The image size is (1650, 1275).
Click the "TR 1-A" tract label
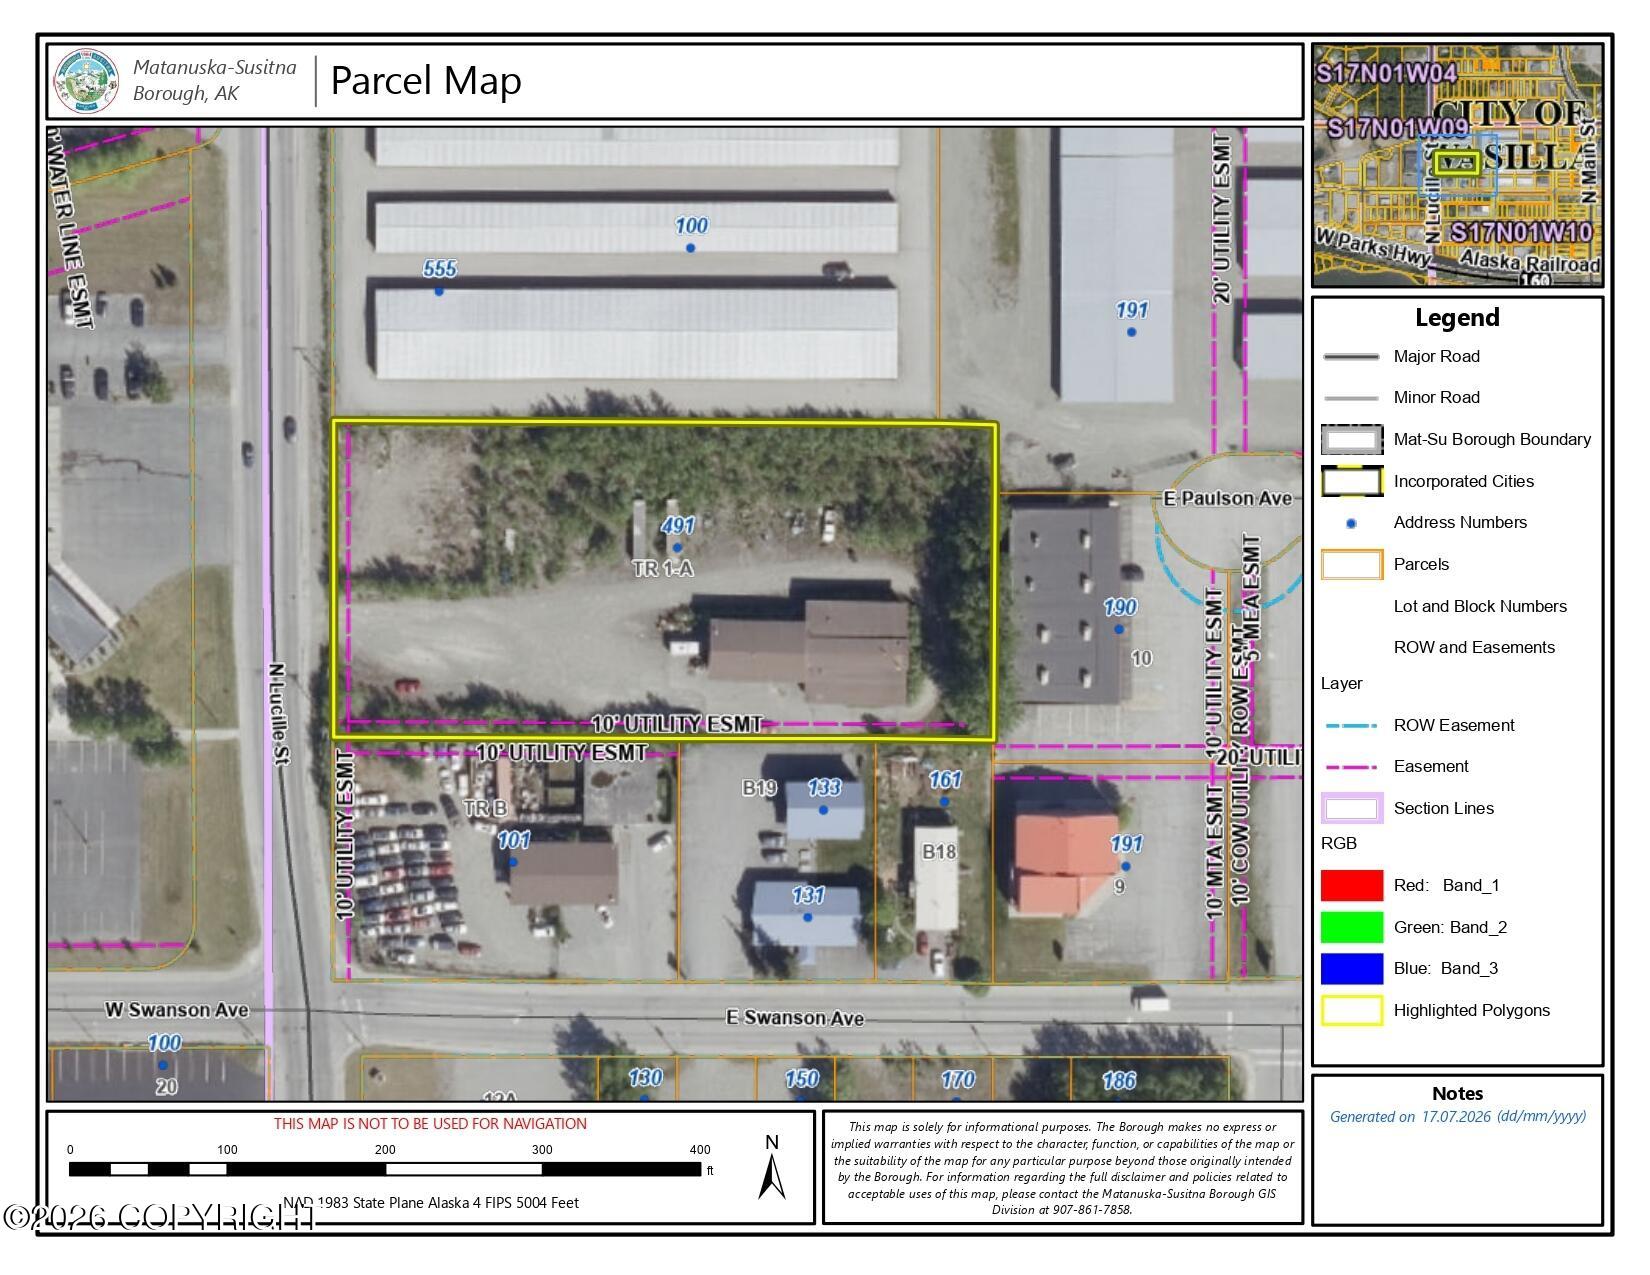(663, 569)
